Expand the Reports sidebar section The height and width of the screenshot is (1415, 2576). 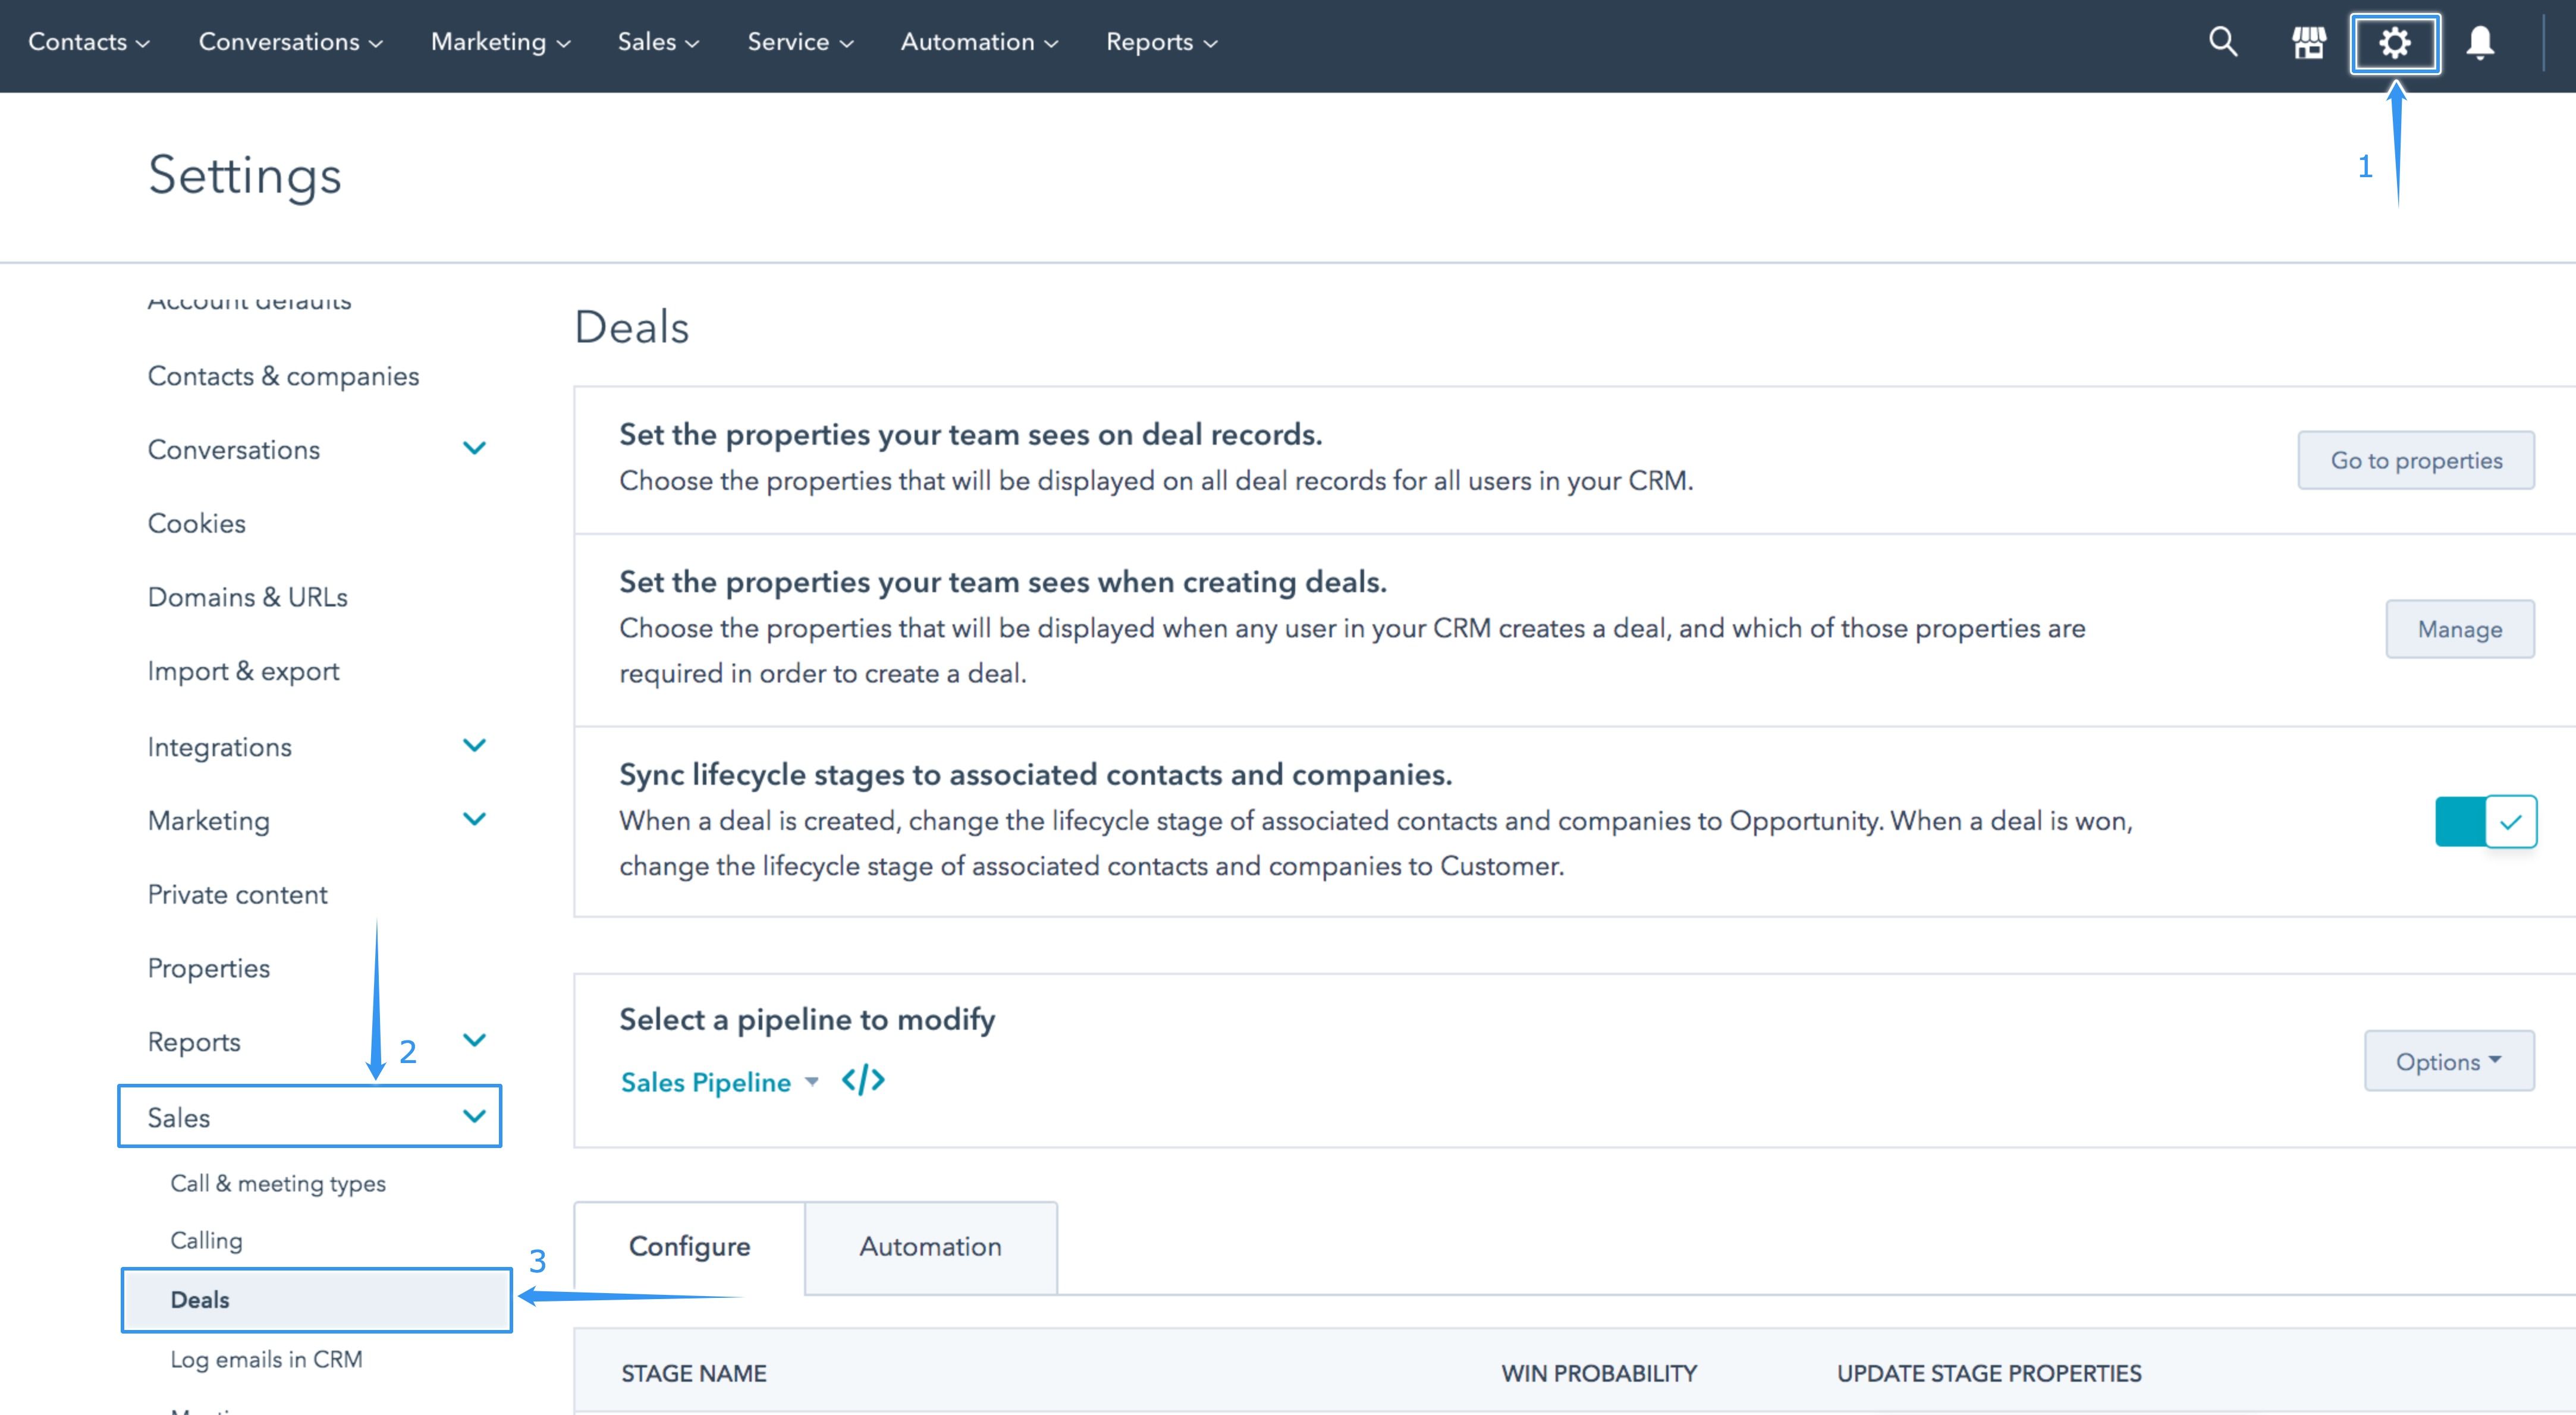(x=474, y=1040)
